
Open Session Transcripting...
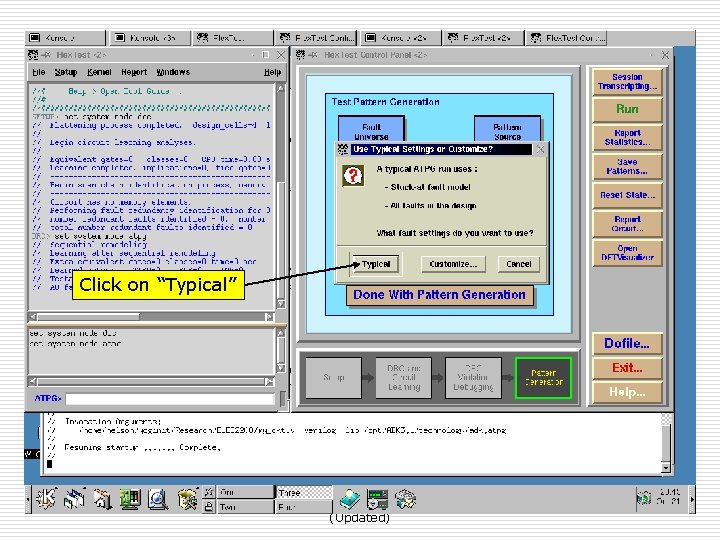(x=627, y=82)
